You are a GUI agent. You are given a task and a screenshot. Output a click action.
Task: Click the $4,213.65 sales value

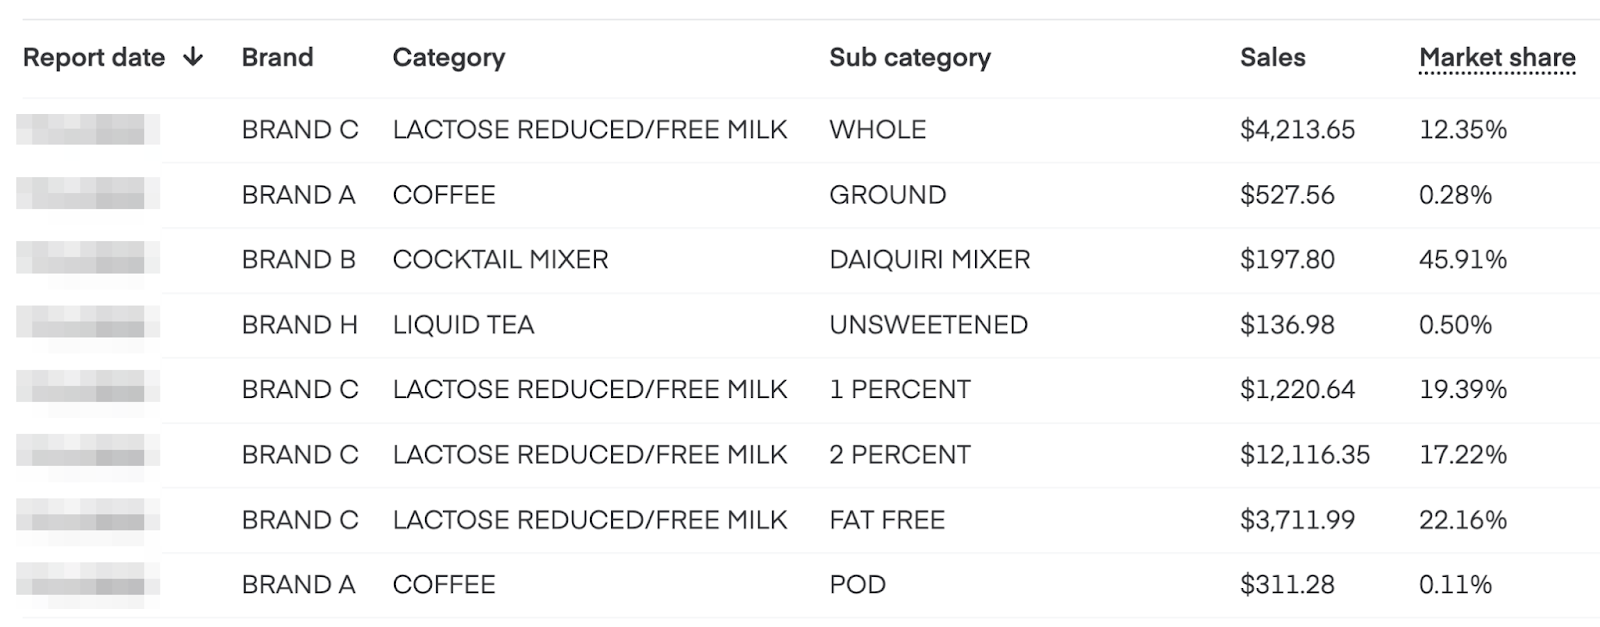(x=1298, y=130)
